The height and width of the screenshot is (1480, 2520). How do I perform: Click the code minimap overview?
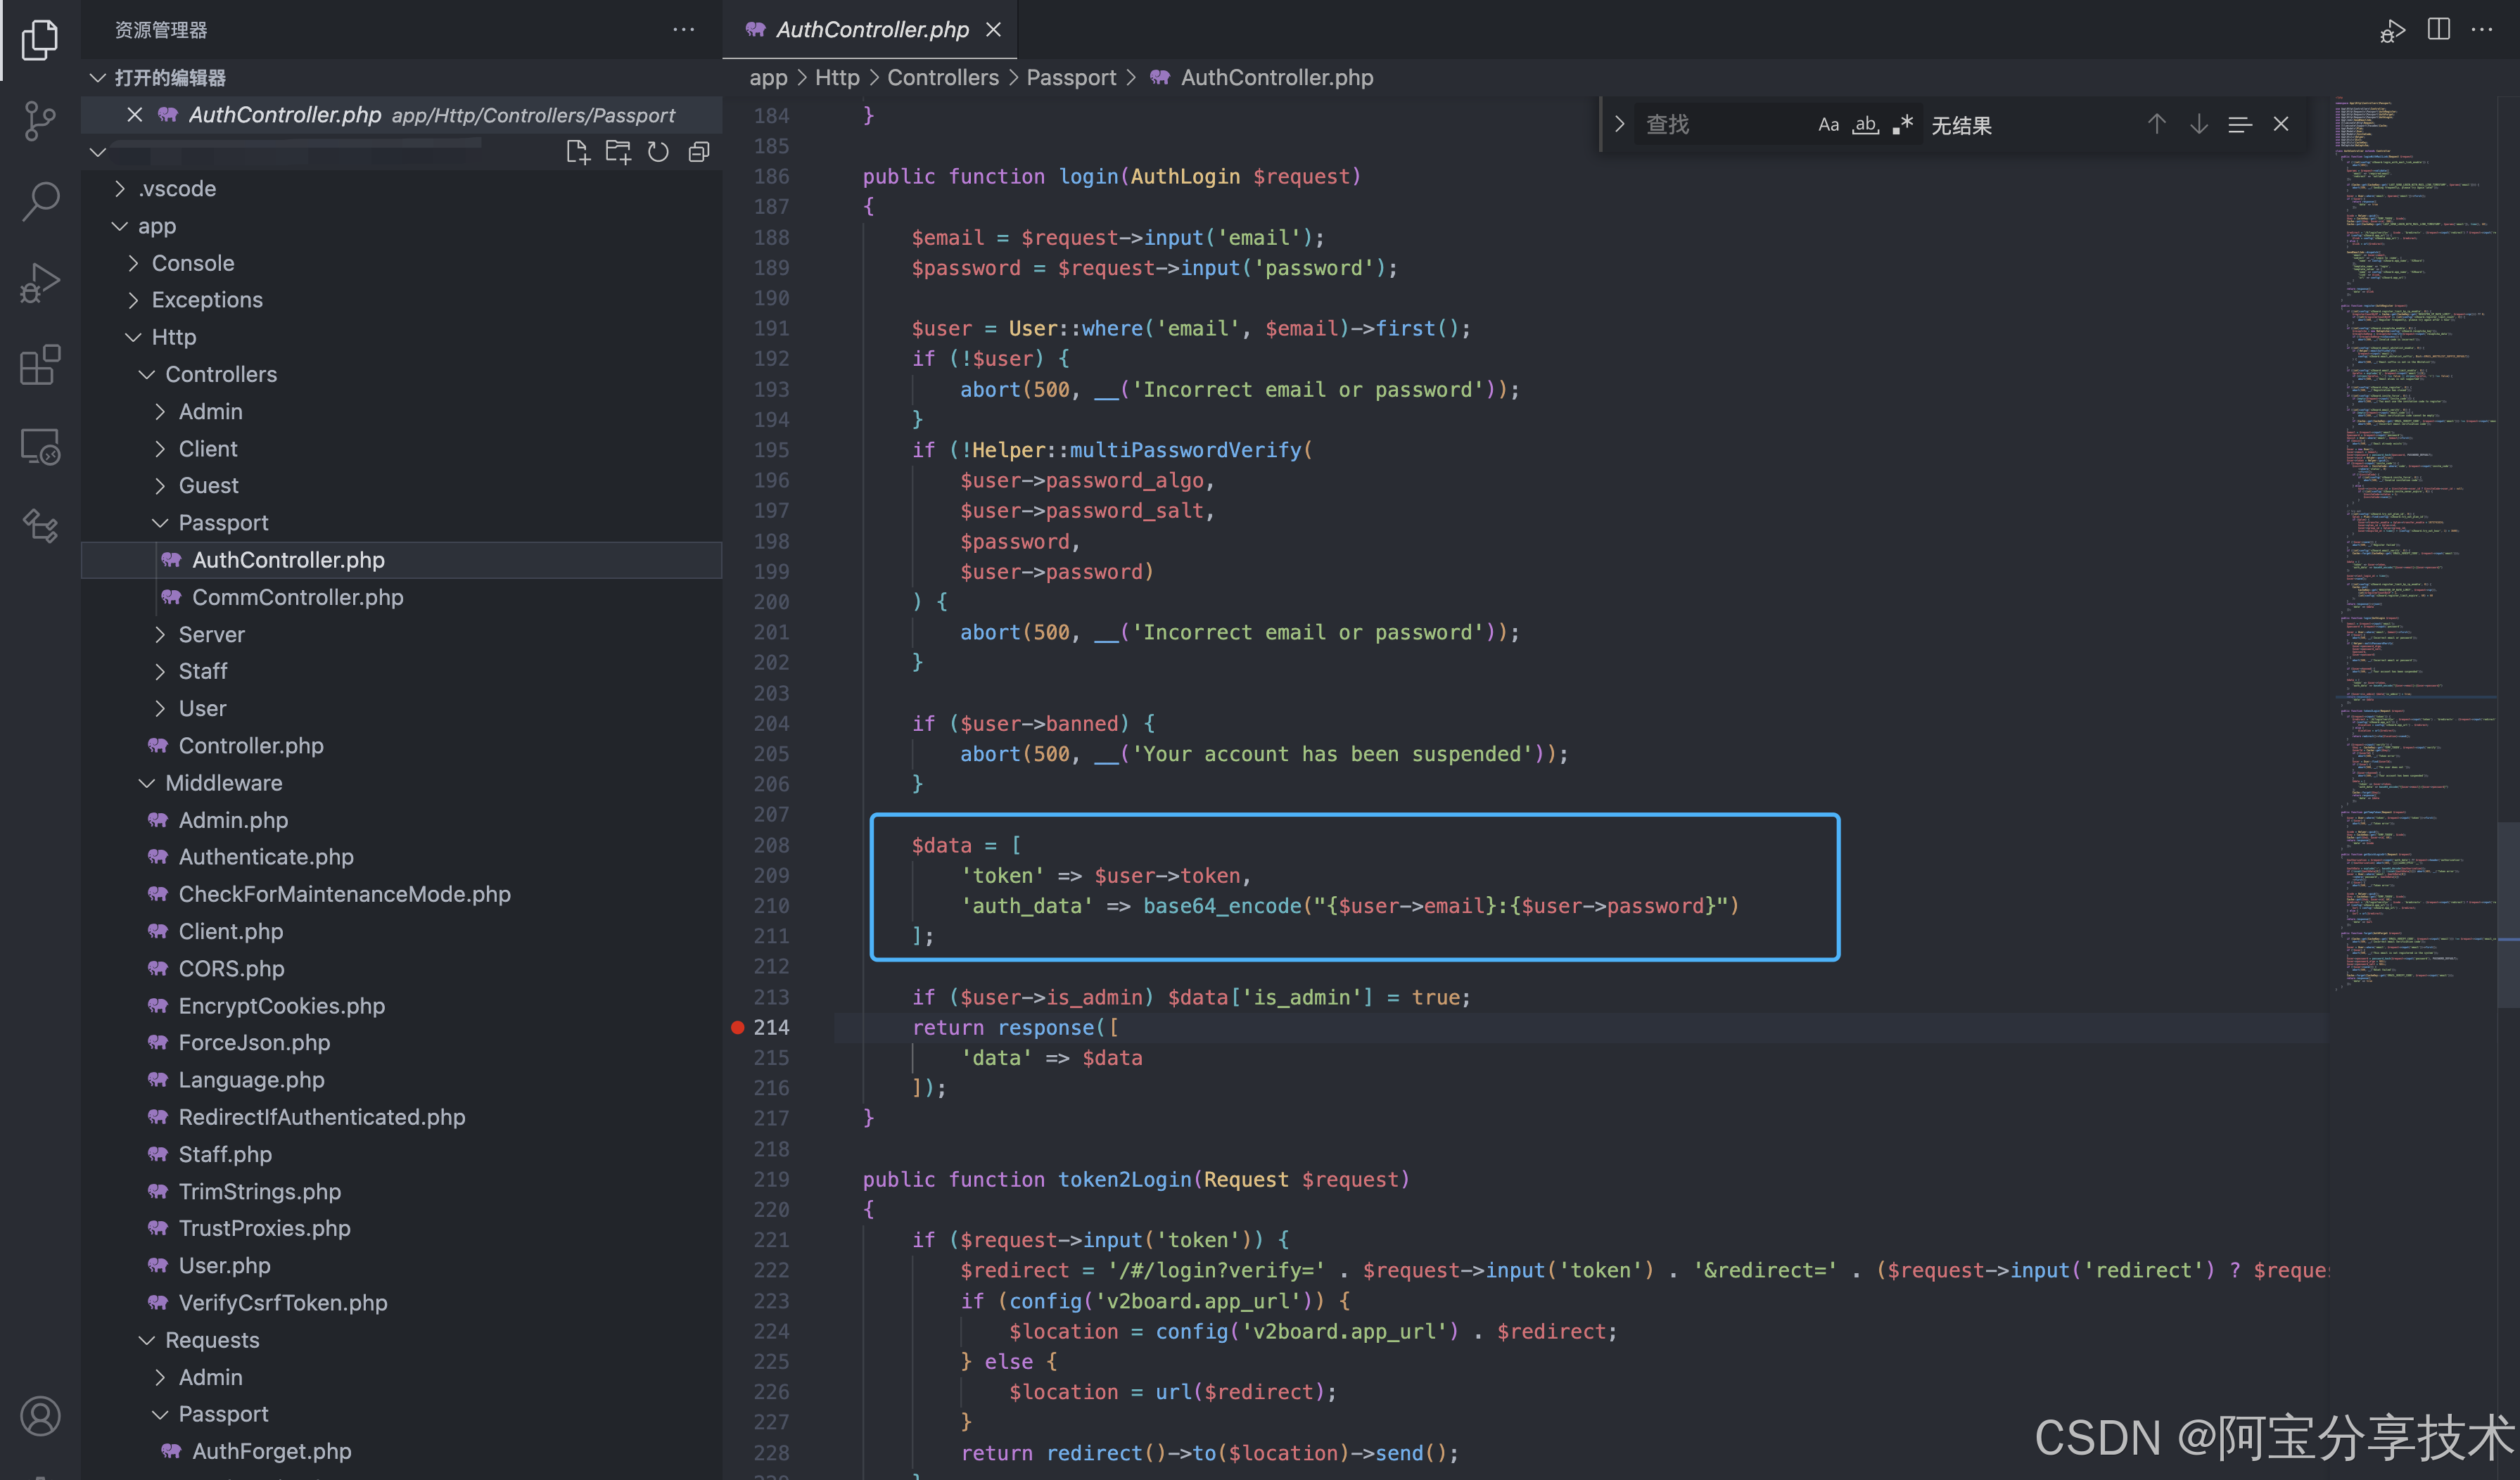(x=2410, y=500)
